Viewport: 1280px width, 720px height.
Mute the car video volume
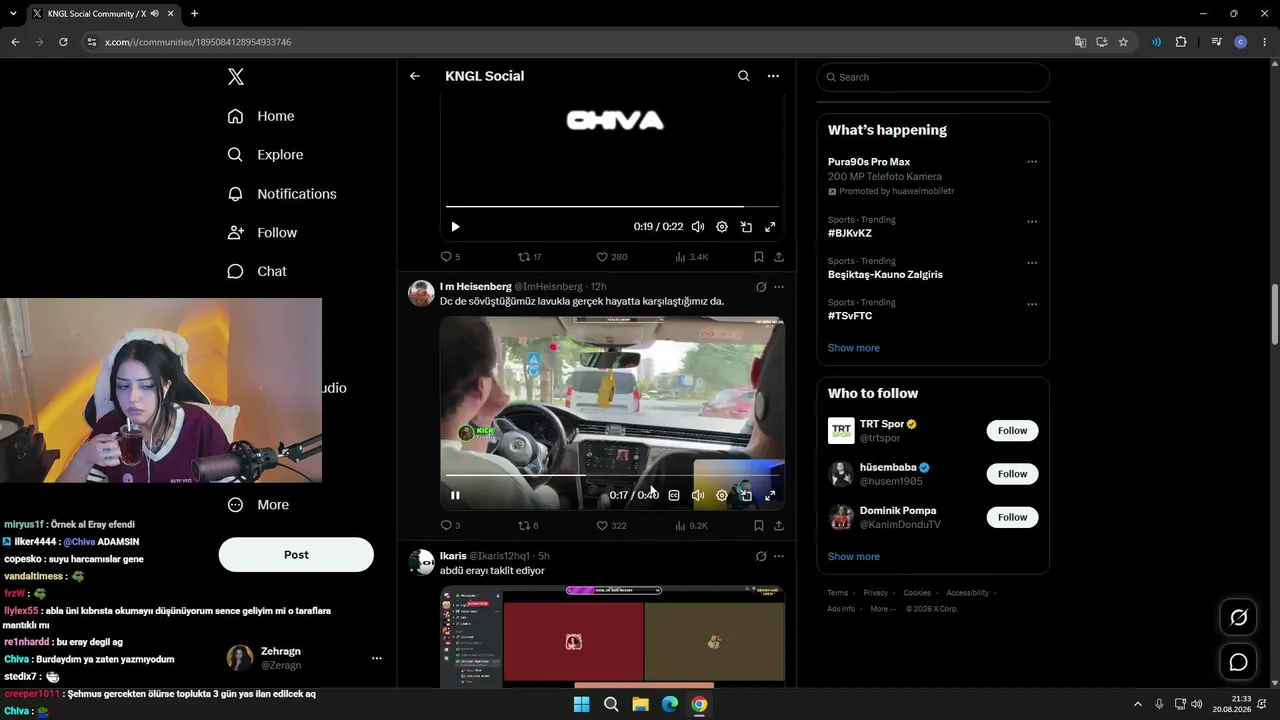pyautogui.click(x=698, y=495)
